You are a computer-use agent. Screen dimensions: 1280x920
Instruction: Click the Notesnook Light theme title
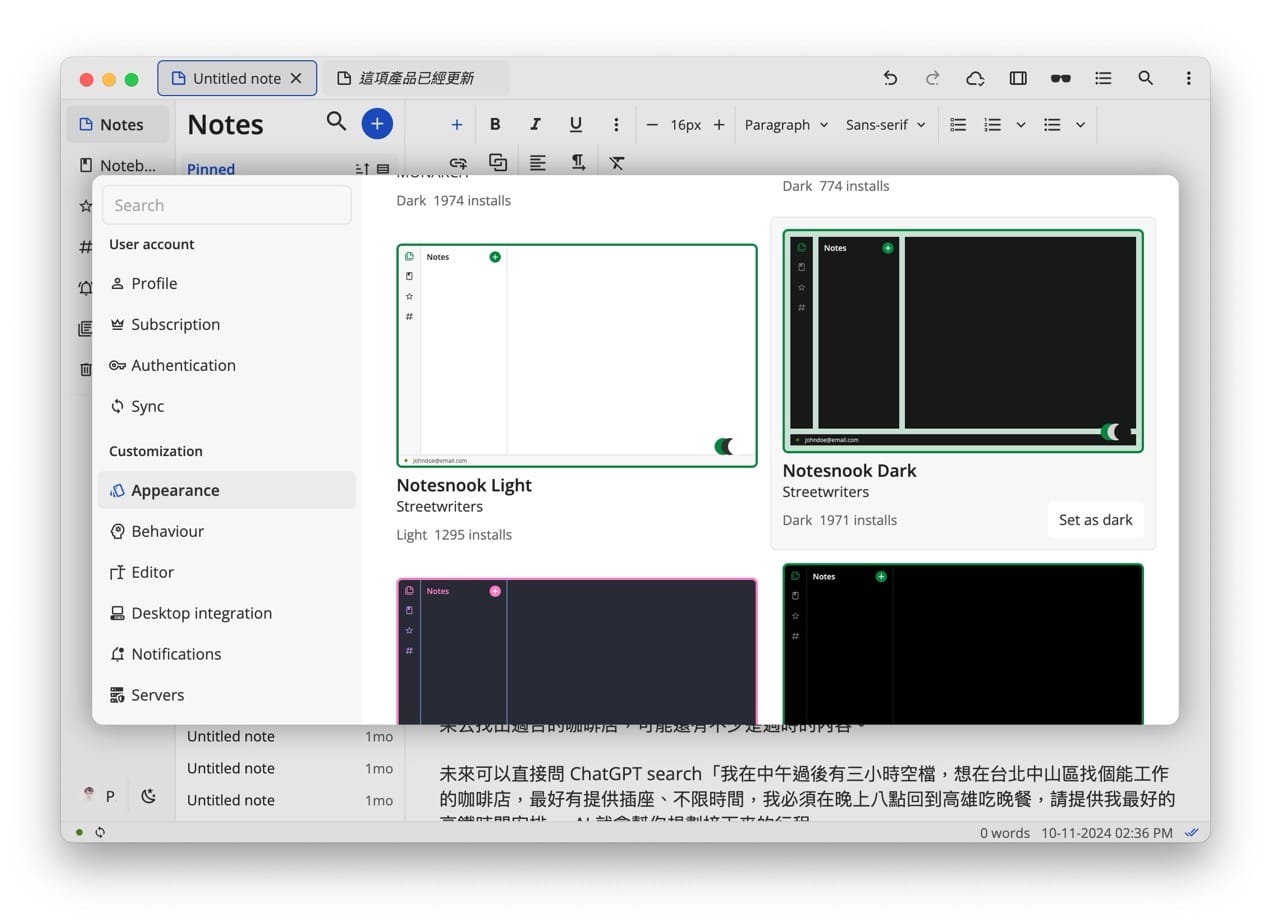(x=464, y=485)
